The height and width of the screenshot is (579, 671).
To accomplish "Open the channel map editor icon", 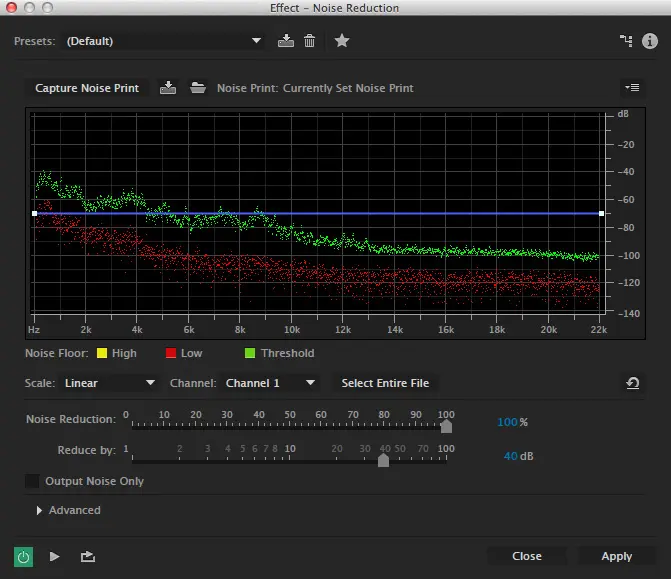I will [x=626, y=41].
